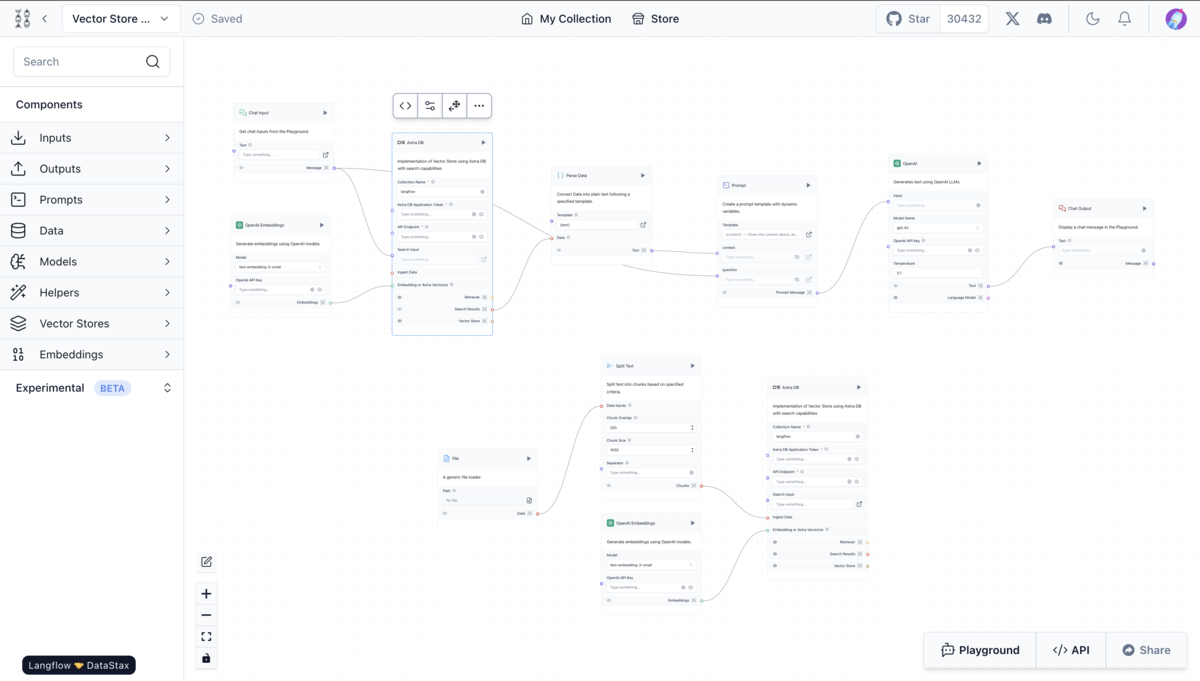This screenshot has height=681, width=1200.
Task: Focus the component Search field
Action: [91, 62]
